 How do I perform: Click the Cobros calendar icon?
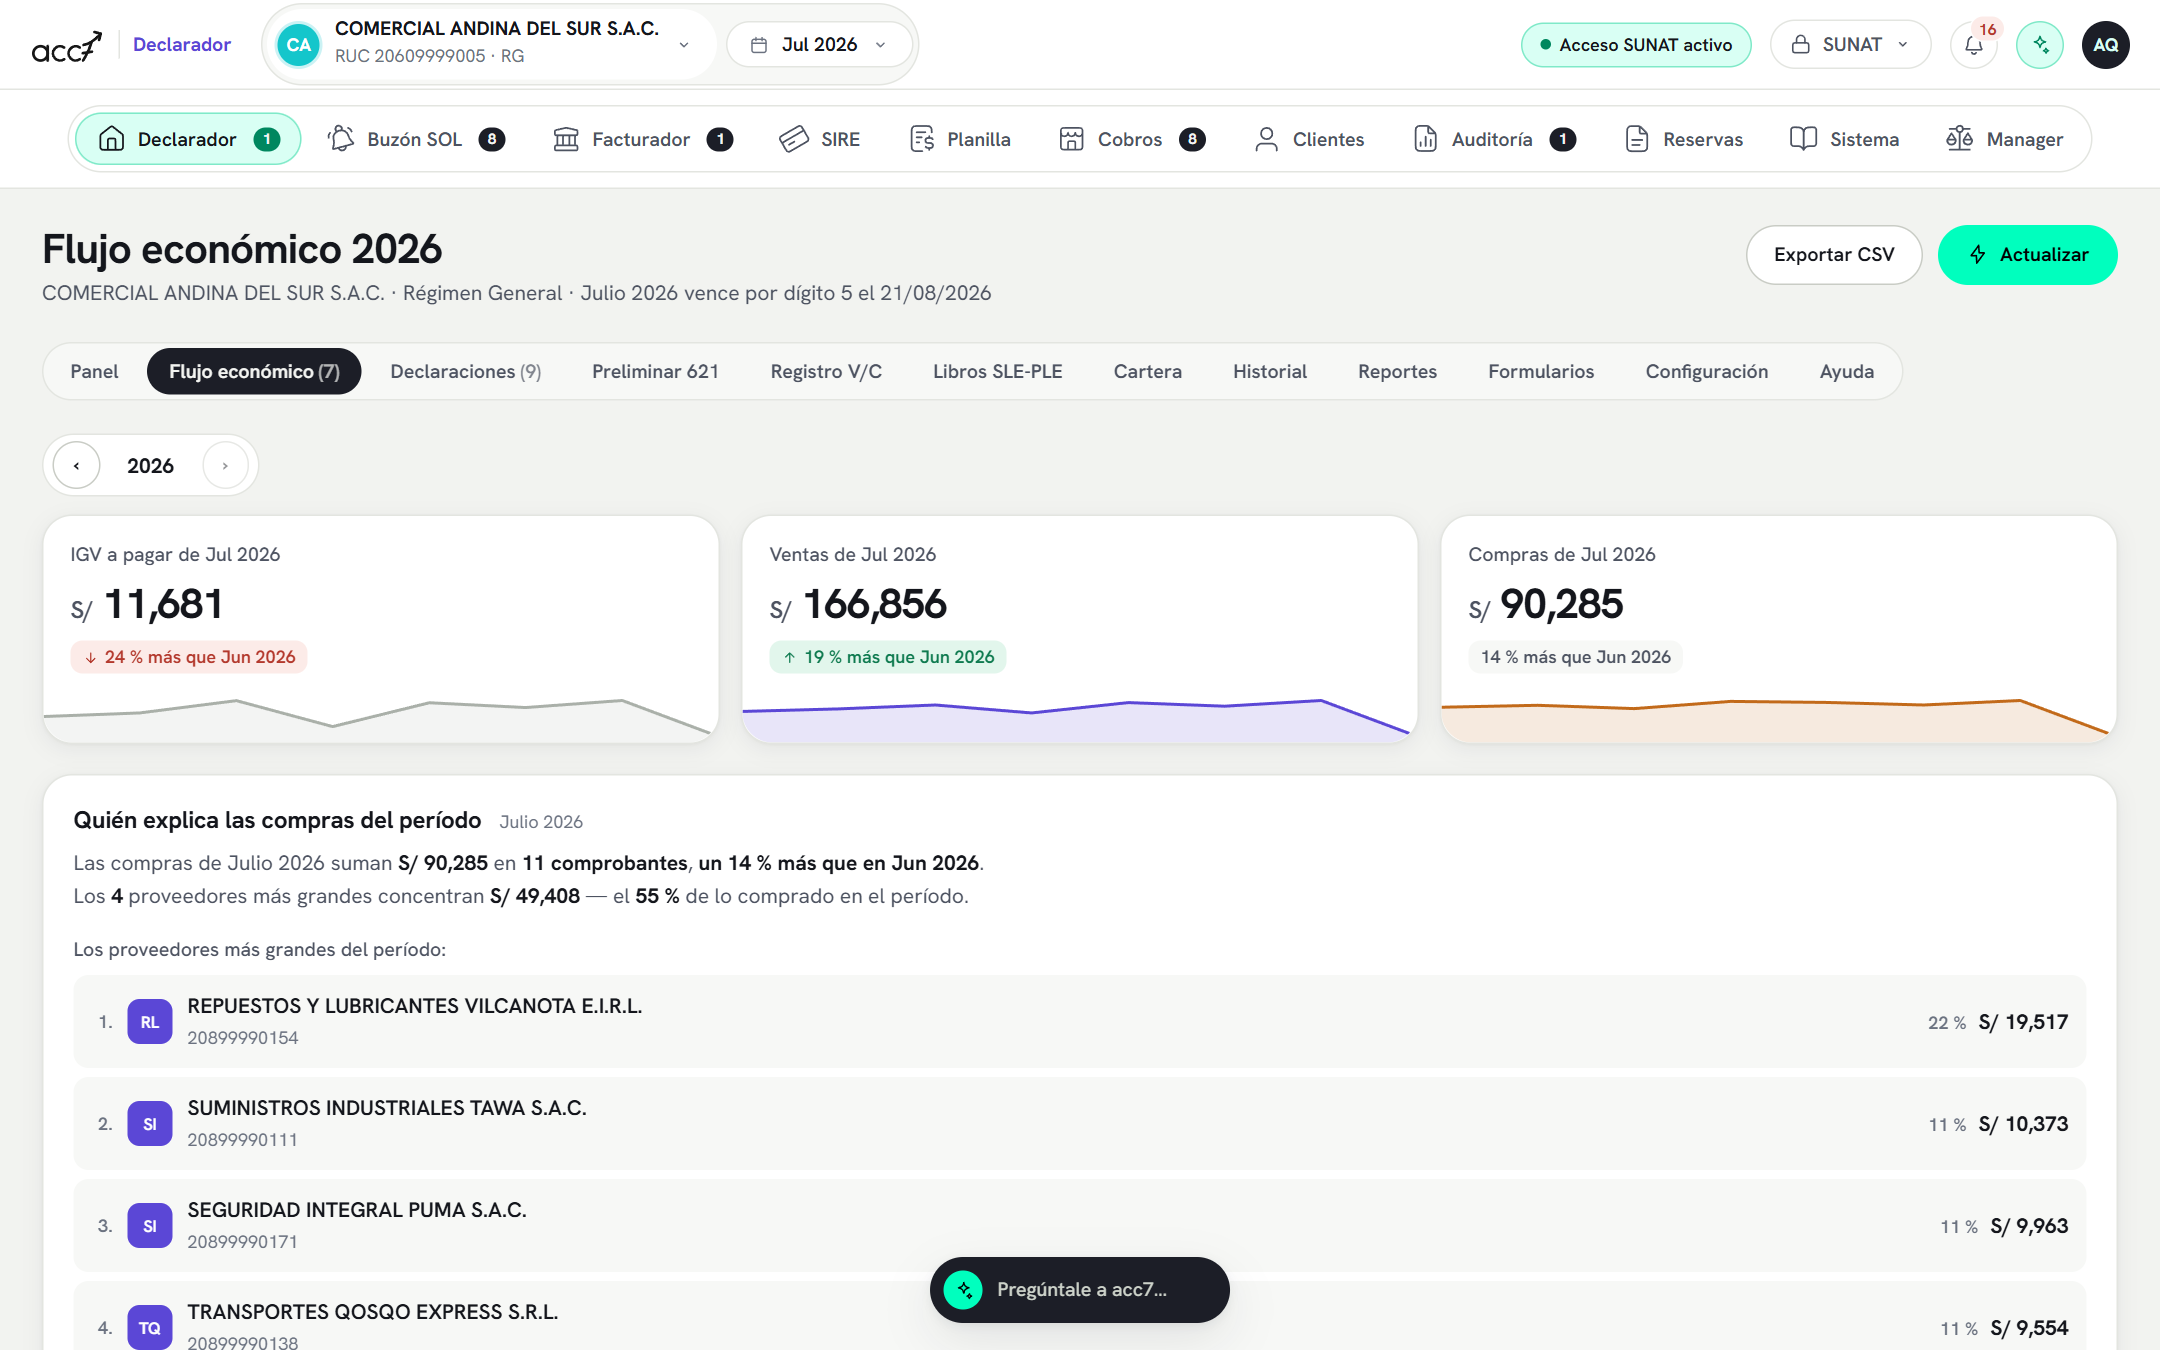(x=1072, y=139)
